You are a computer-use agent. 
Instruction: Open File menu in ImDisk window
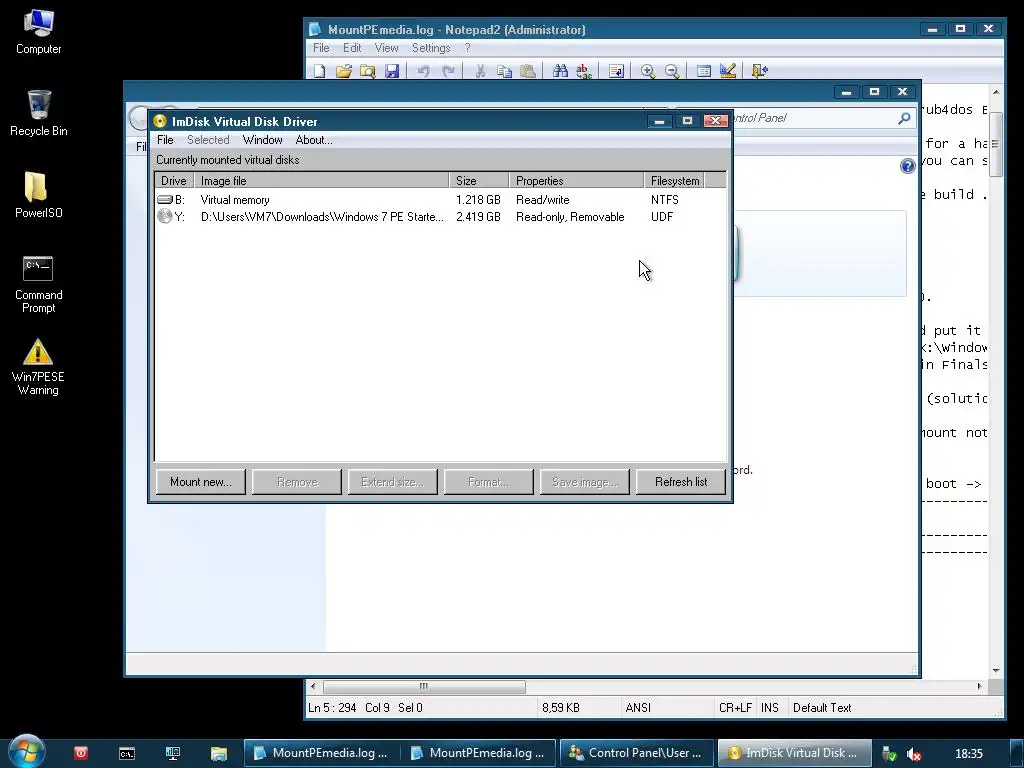(165, 140)
